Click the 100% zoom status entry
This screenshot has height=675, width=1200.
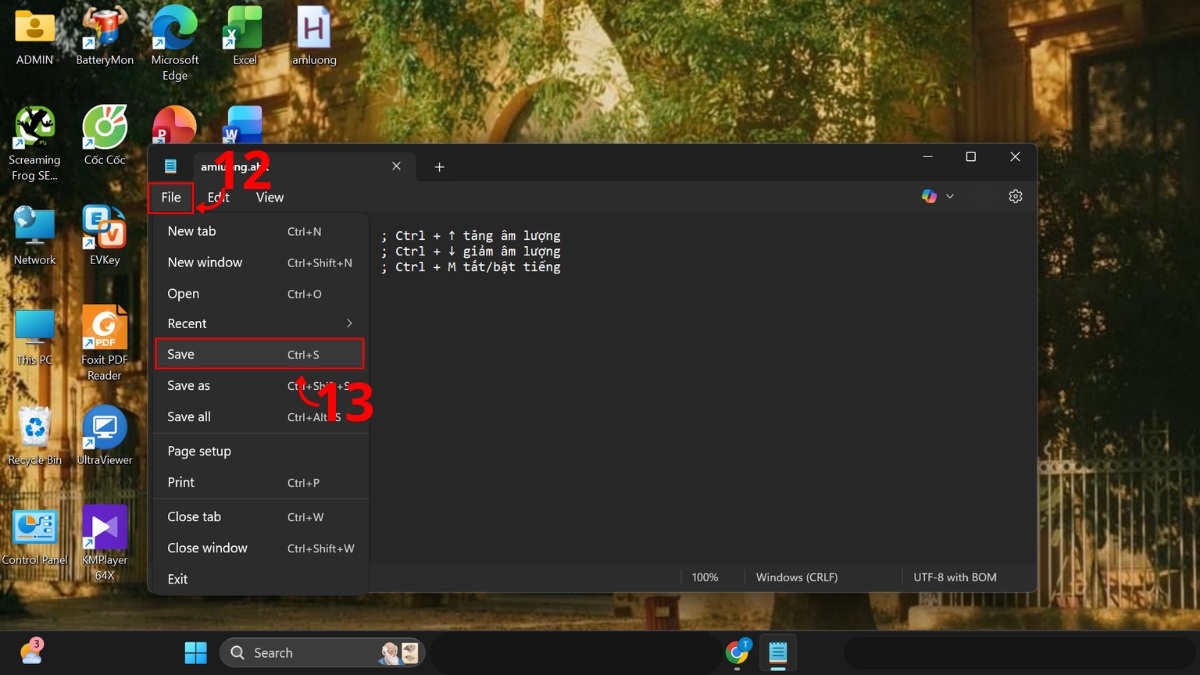click(705, 577)
